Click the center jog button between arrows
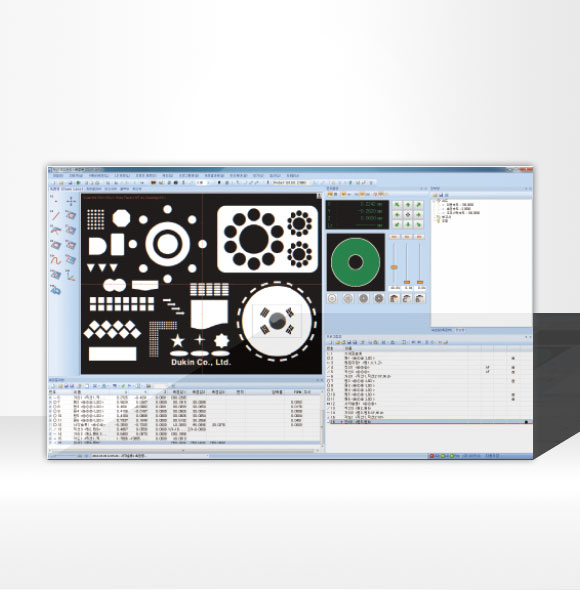Viewport: 580px width, 590px height. click(408, 215)
